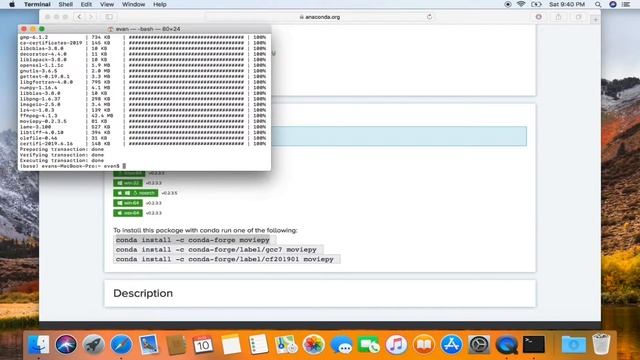Go back in Safari toolbar
640x360 pixels.
click(x=80, y=17)
